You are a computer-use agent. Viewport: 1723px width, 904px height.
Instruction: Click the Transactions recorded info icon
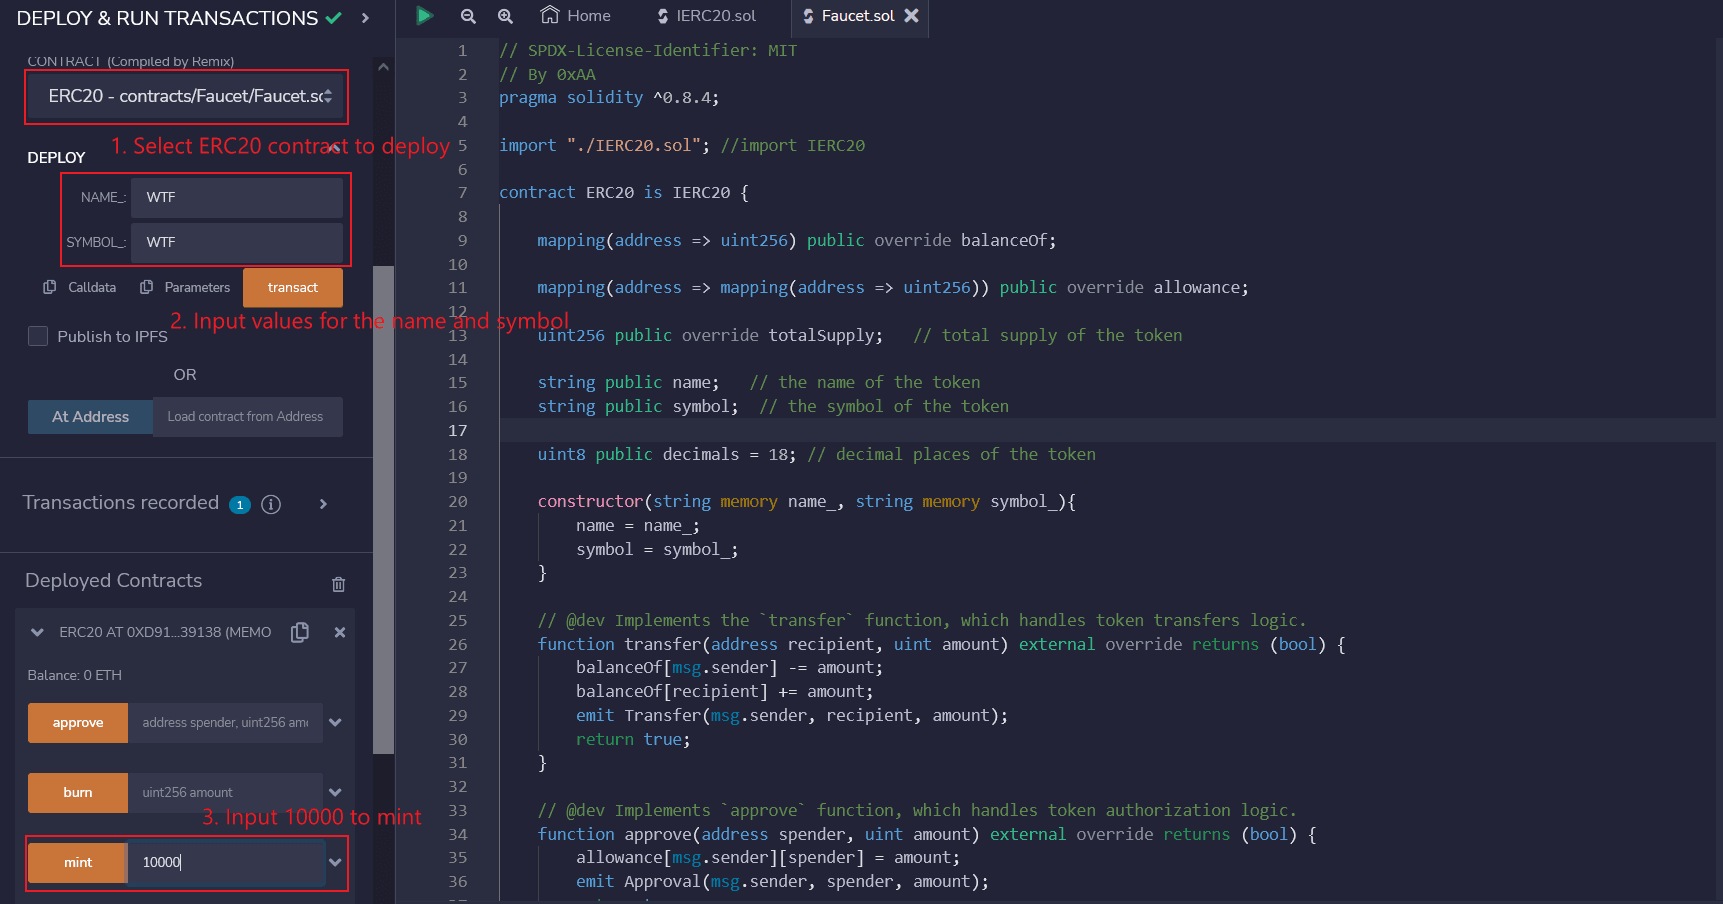pos(271,504)
